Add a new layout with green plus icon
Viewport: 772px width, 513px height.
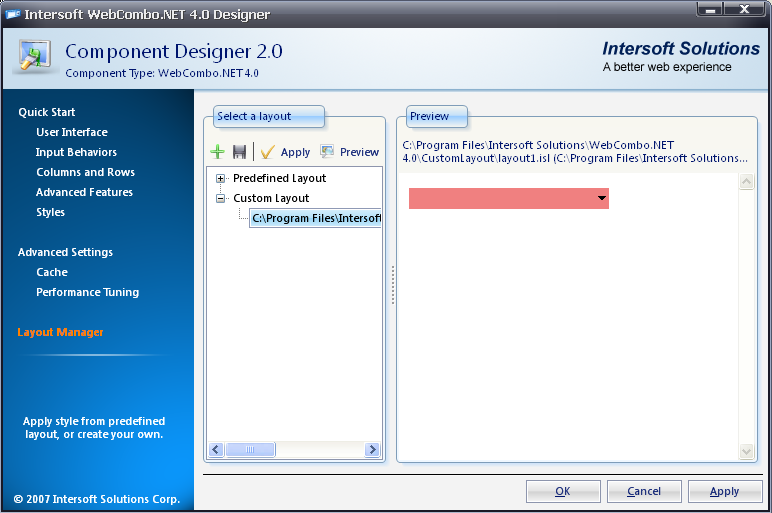[217, 152]
